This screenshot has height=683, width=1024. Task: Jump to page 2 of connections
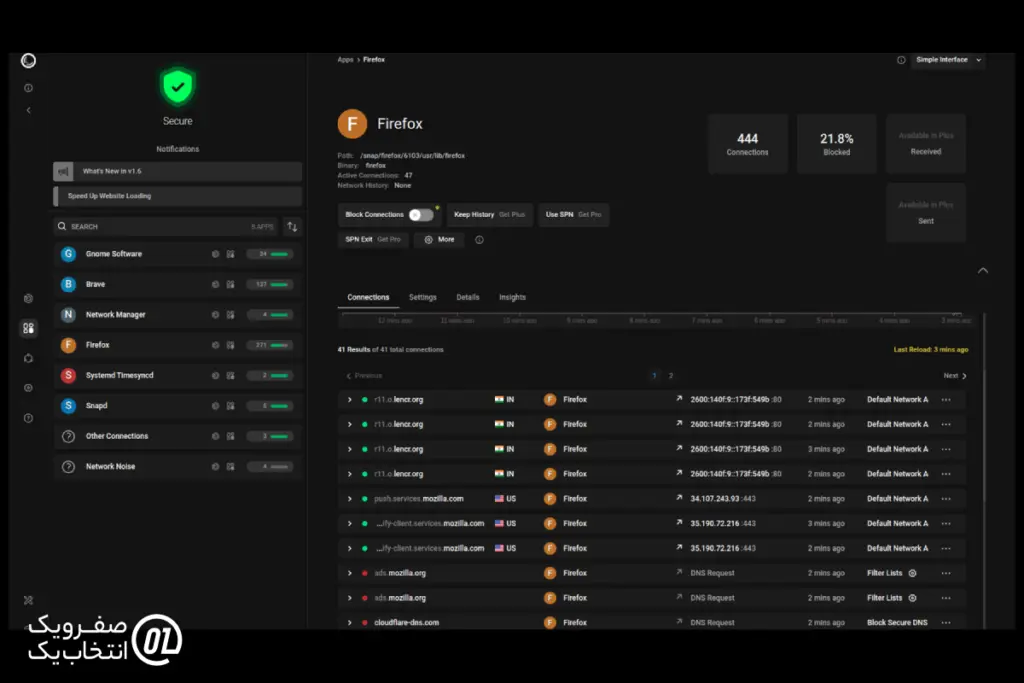(671, 375)
